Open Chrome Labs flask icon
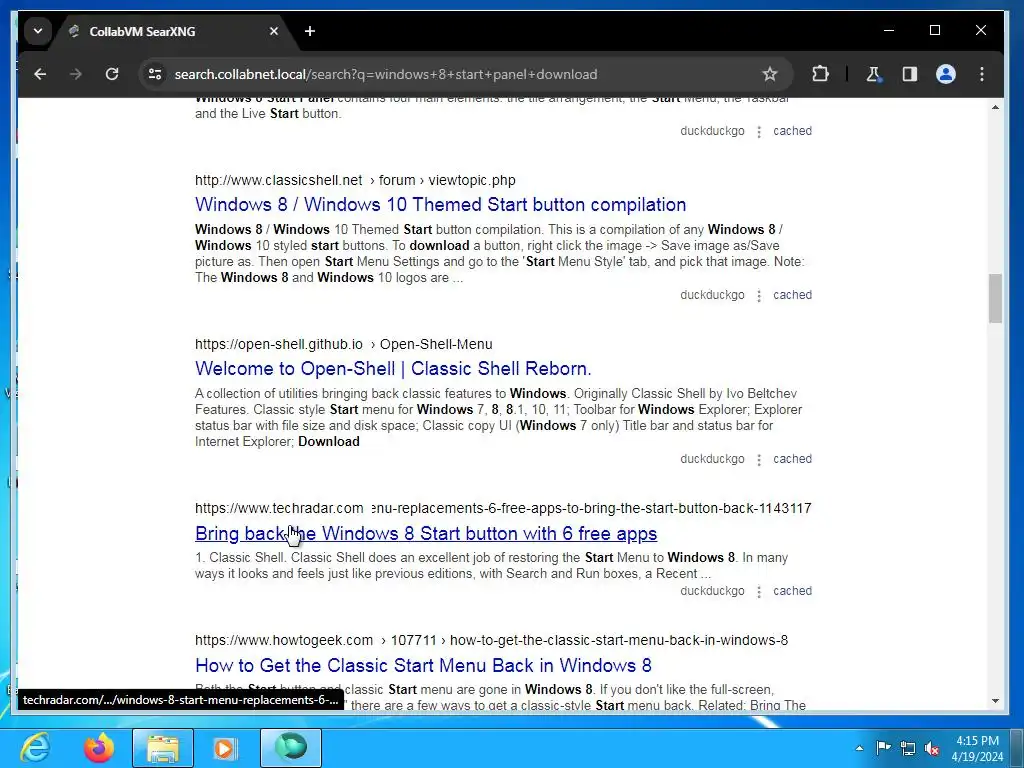This screenshot has width=1024, height=768. [x=874, y=74]
